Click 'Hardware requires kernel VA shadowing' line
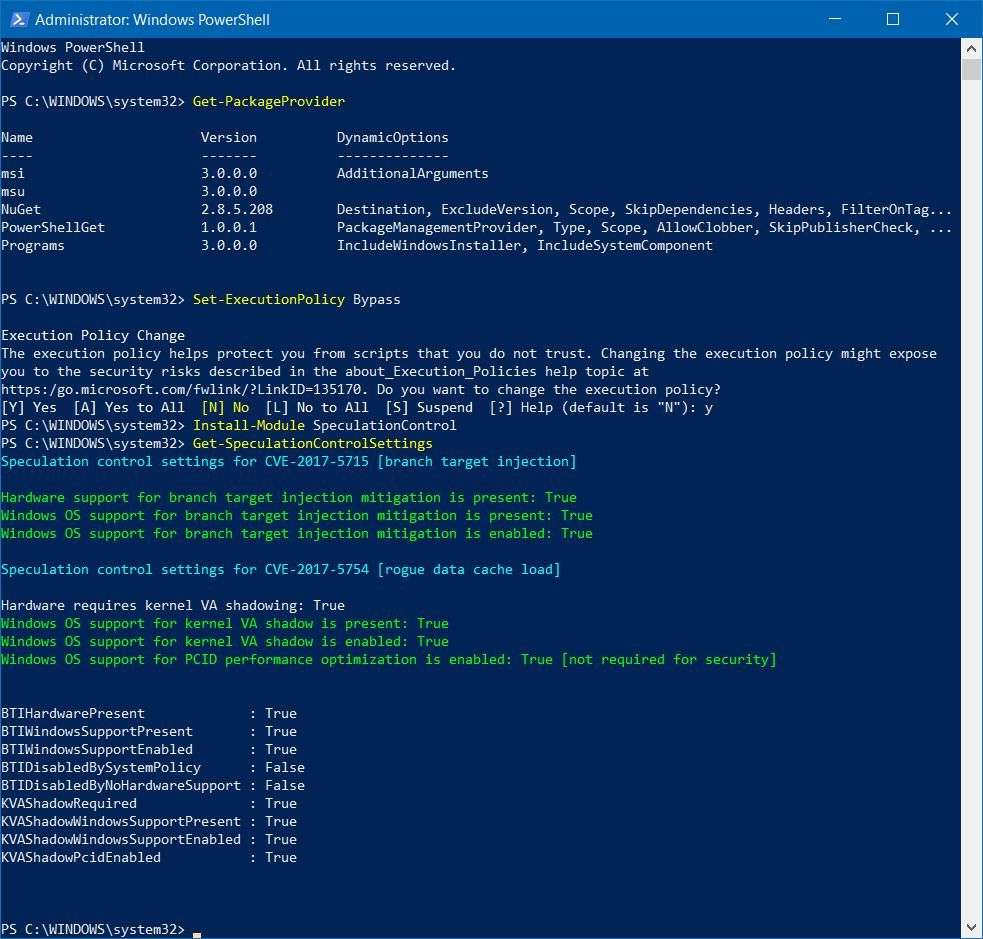The width and height of the screenshot is (983, 939). [173, 606]
